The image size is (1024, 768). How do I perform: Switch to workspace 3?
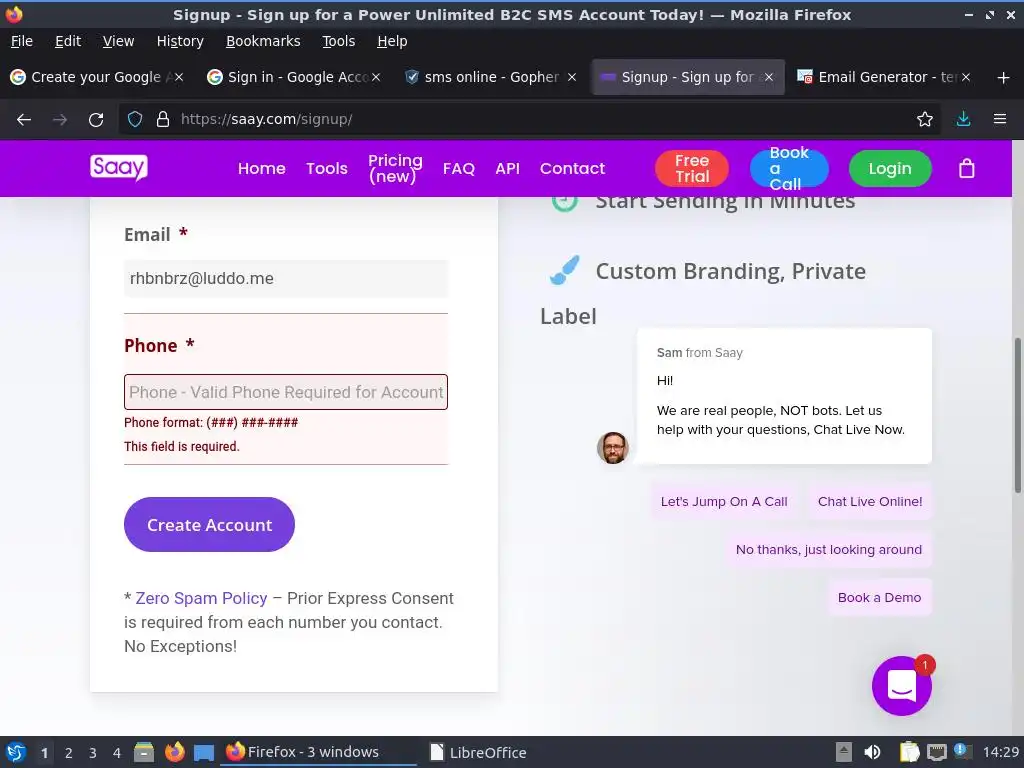[93, 753]
